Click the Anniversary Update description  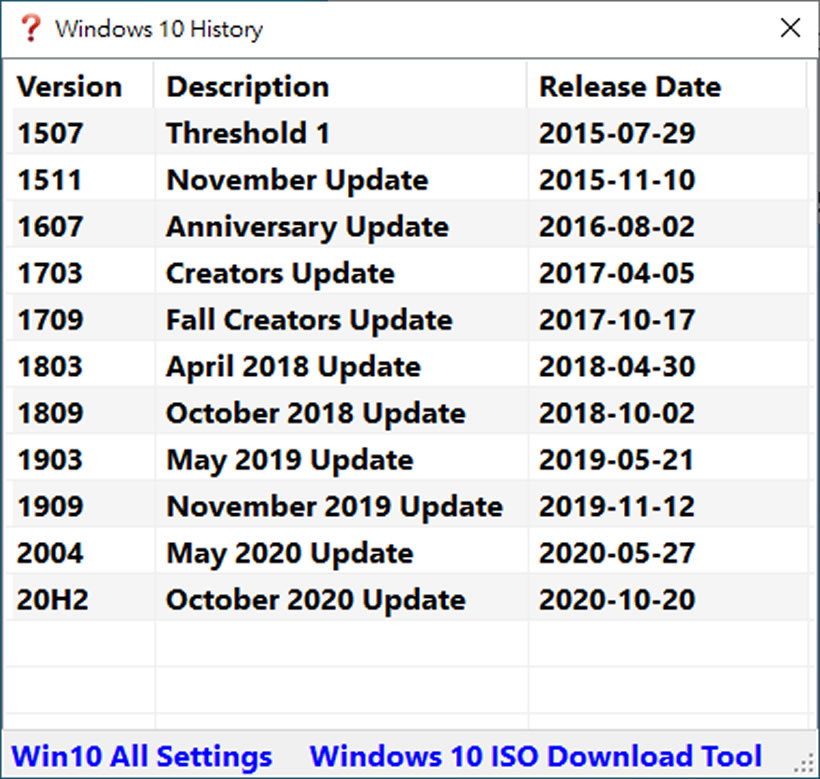[307, 226]
